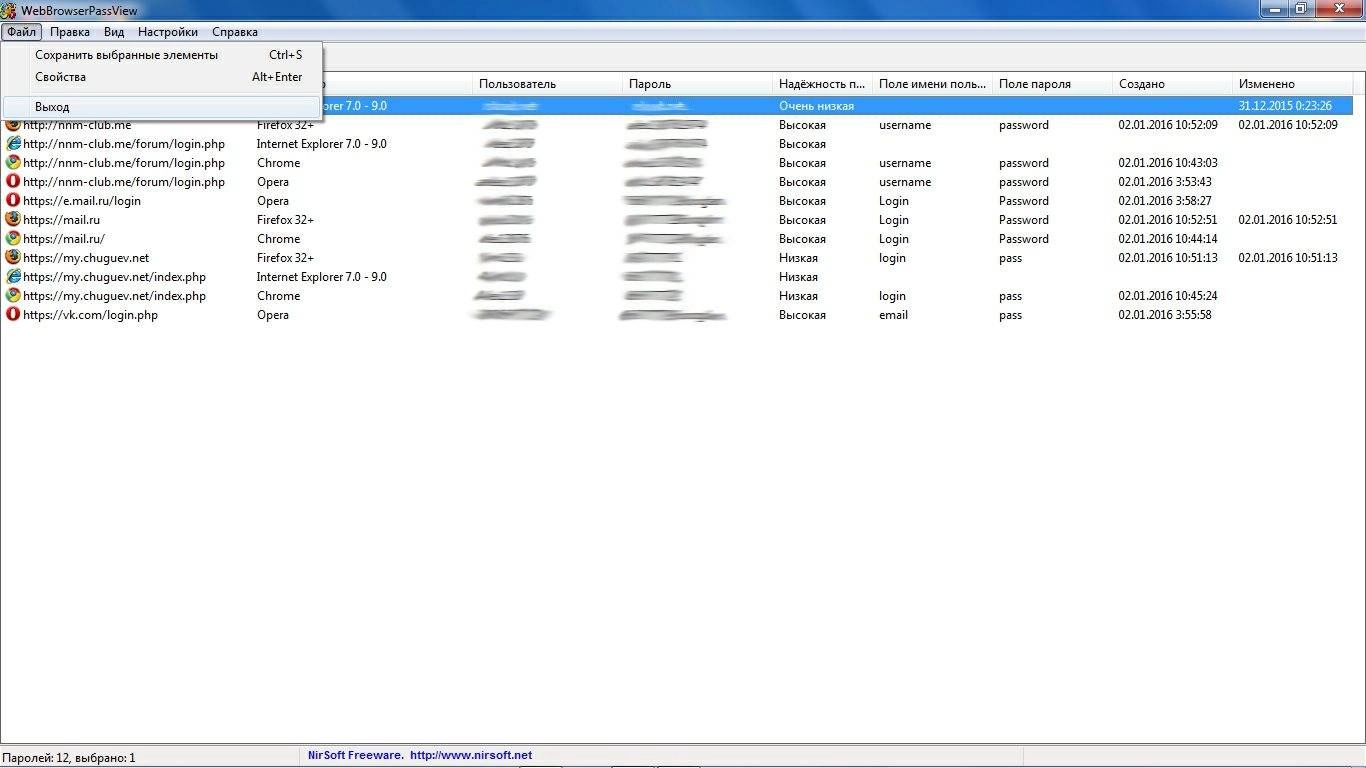Click Opera icon beside https://e.mail.ru/login
The width and height of the screenshot is (1366, 768).
pyautogui.click(x=13, y=201)
